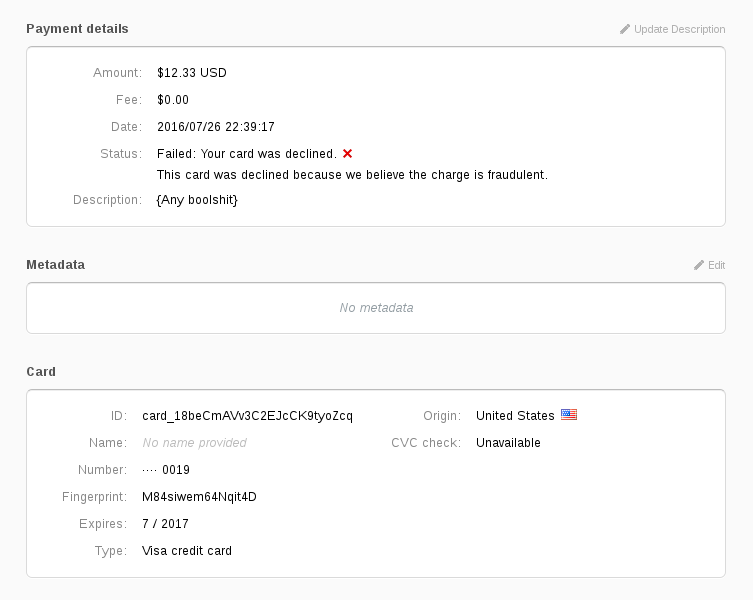Click the 'Payment details' section heading
This screenshot has height=600, width=753.
coord(77,29)
